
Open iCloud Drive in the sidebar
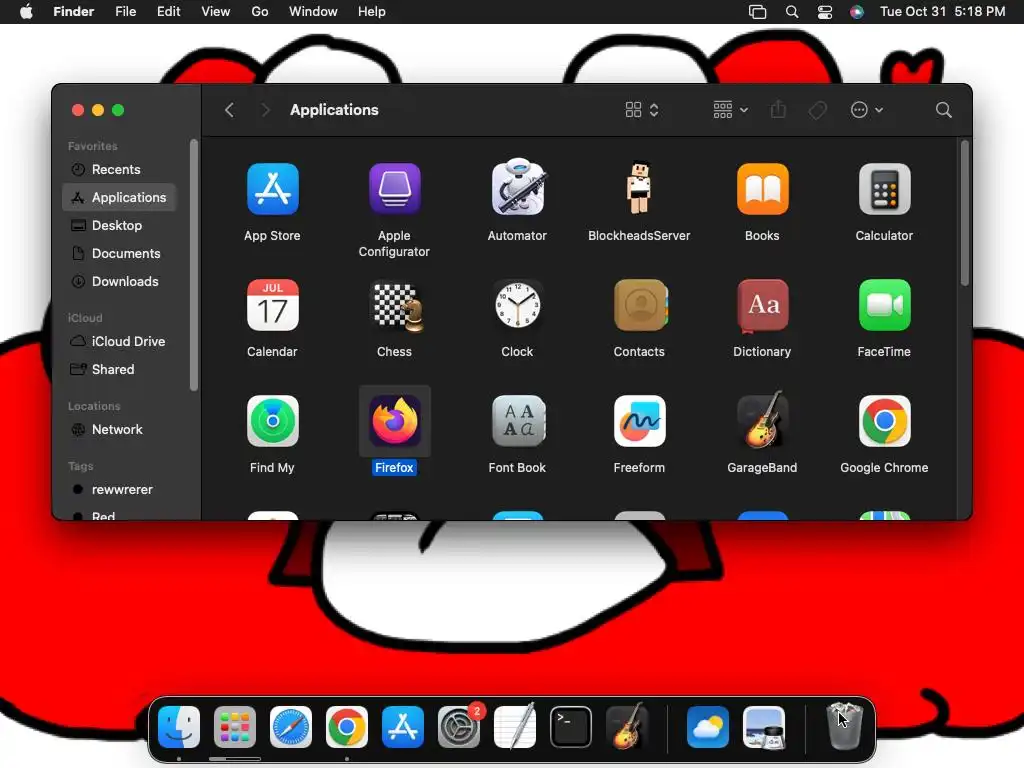(119, 342)
